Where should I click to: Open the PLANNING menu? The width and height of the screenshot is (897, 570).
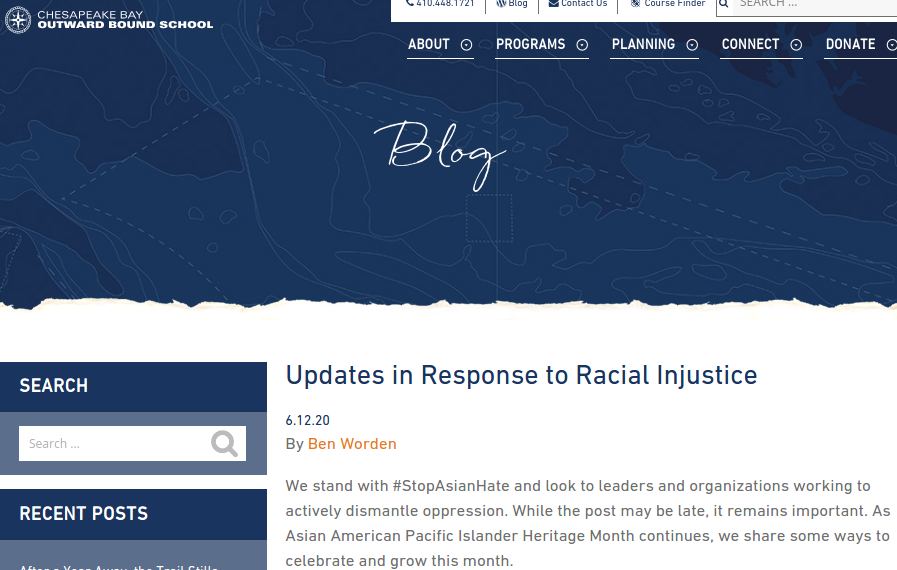643,44
